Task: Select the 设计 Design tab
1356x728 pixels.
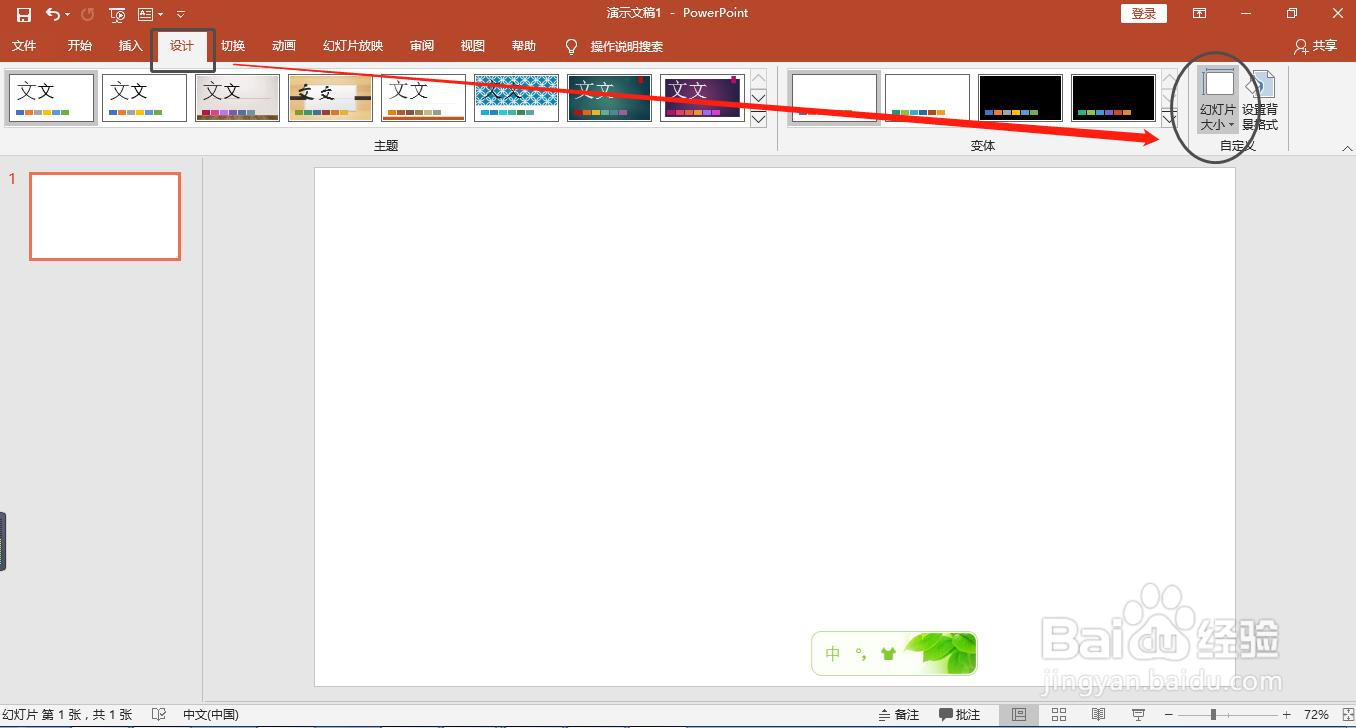Action: coord(182,46)
